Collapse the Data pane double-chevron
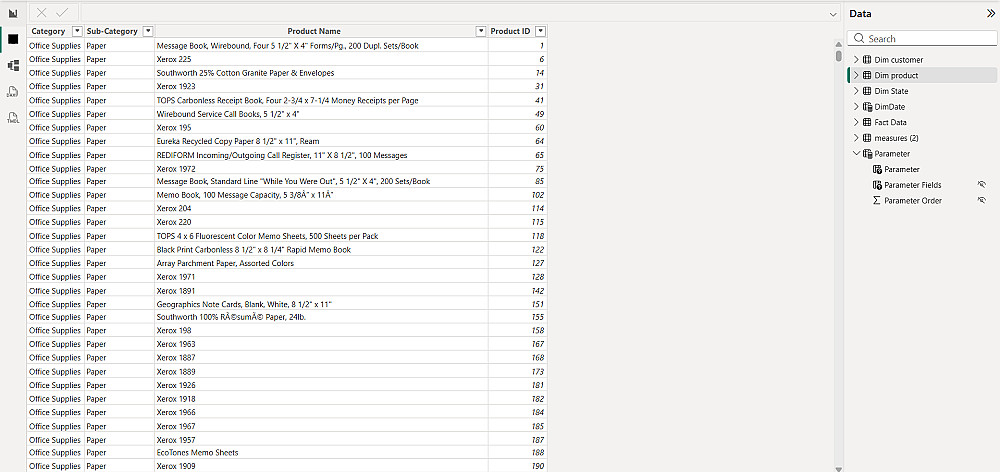The height and width of the screenshot is (472, 1000). click(x=990, y=13)
